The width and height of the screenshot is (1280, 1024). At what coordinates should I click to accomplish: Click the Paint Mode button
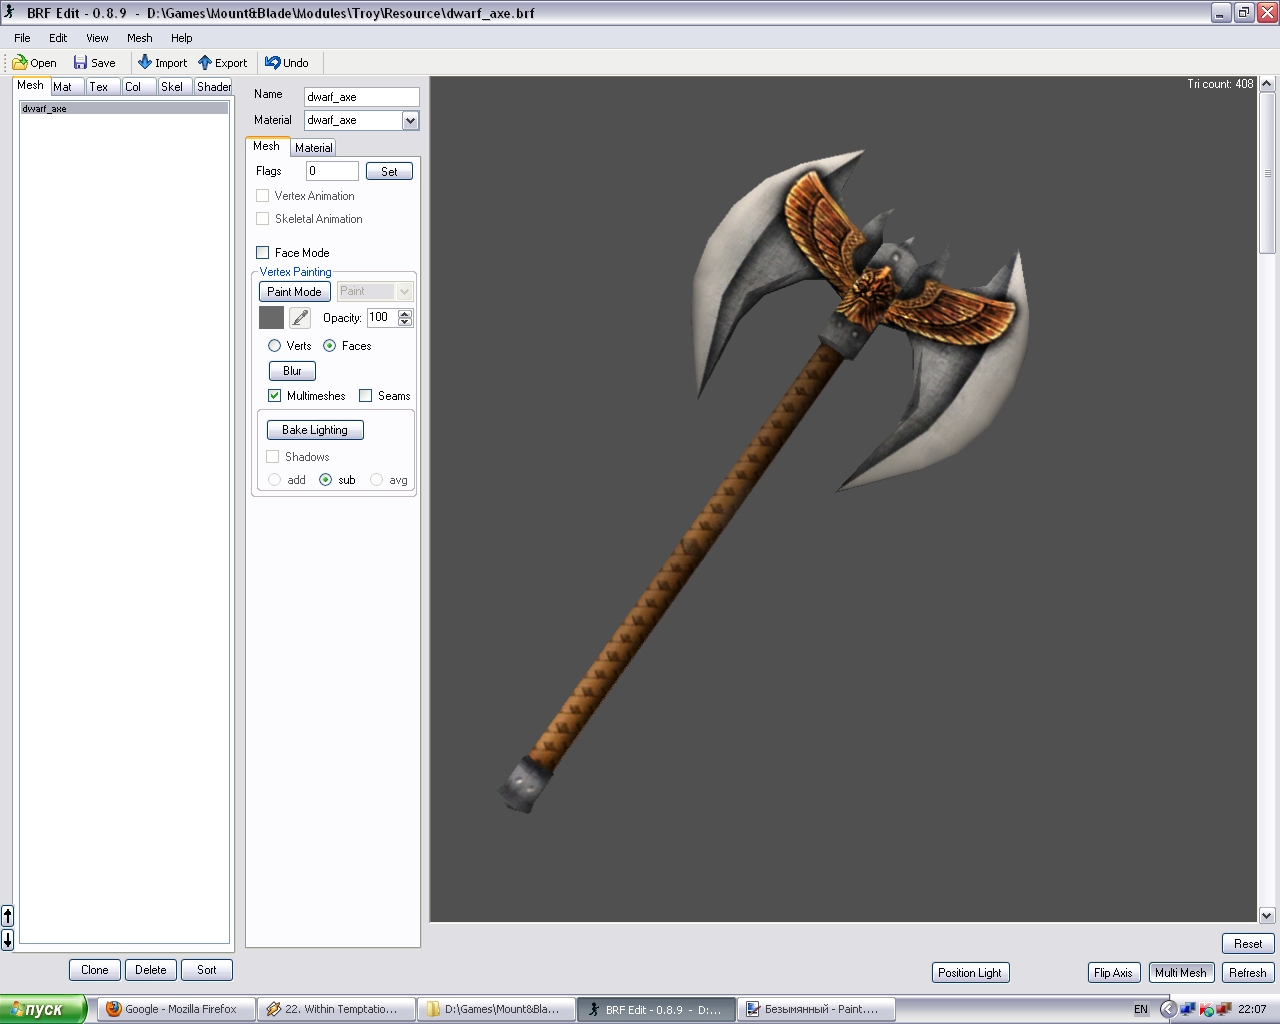(x=294, y=291)
